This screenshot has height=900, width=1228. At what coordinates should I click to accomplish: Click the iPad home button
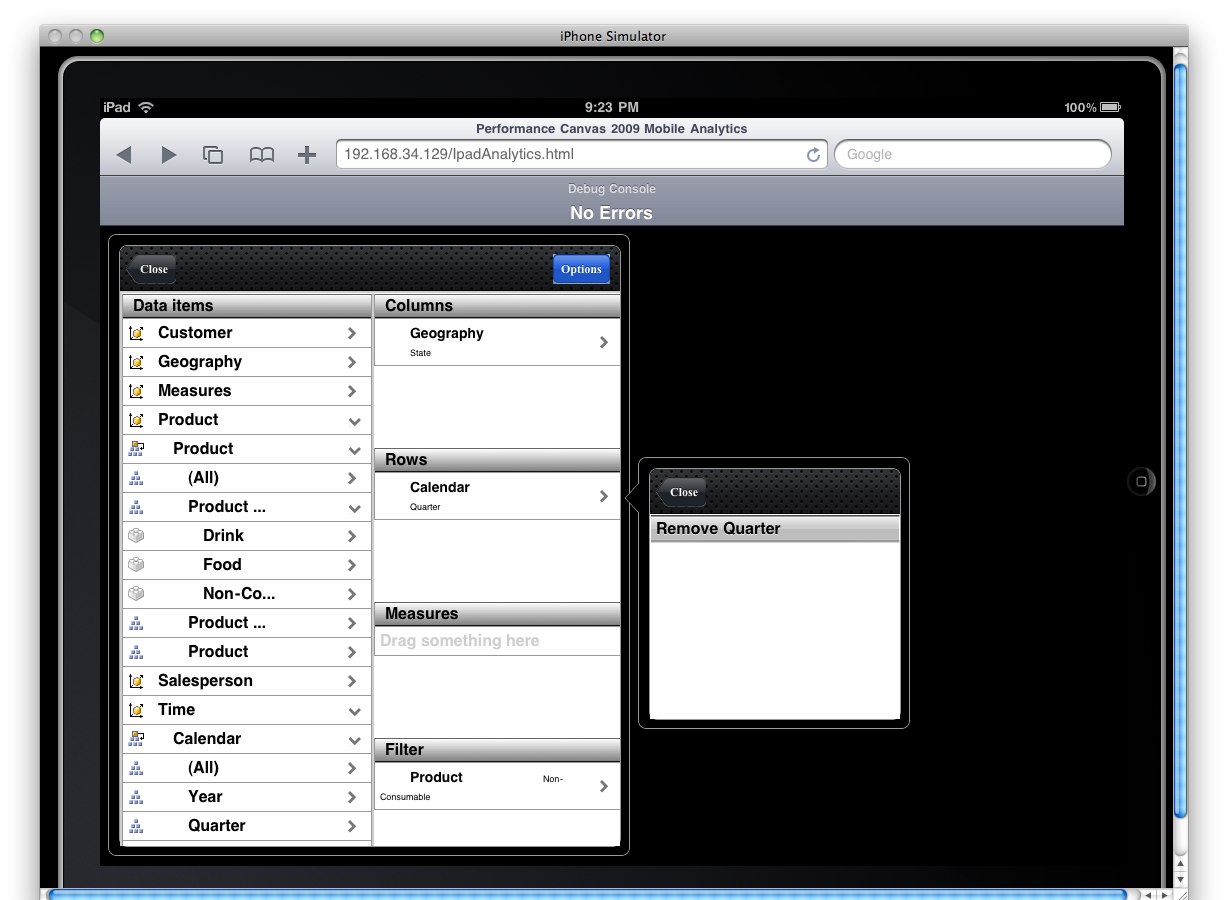tap(1141, 482)
